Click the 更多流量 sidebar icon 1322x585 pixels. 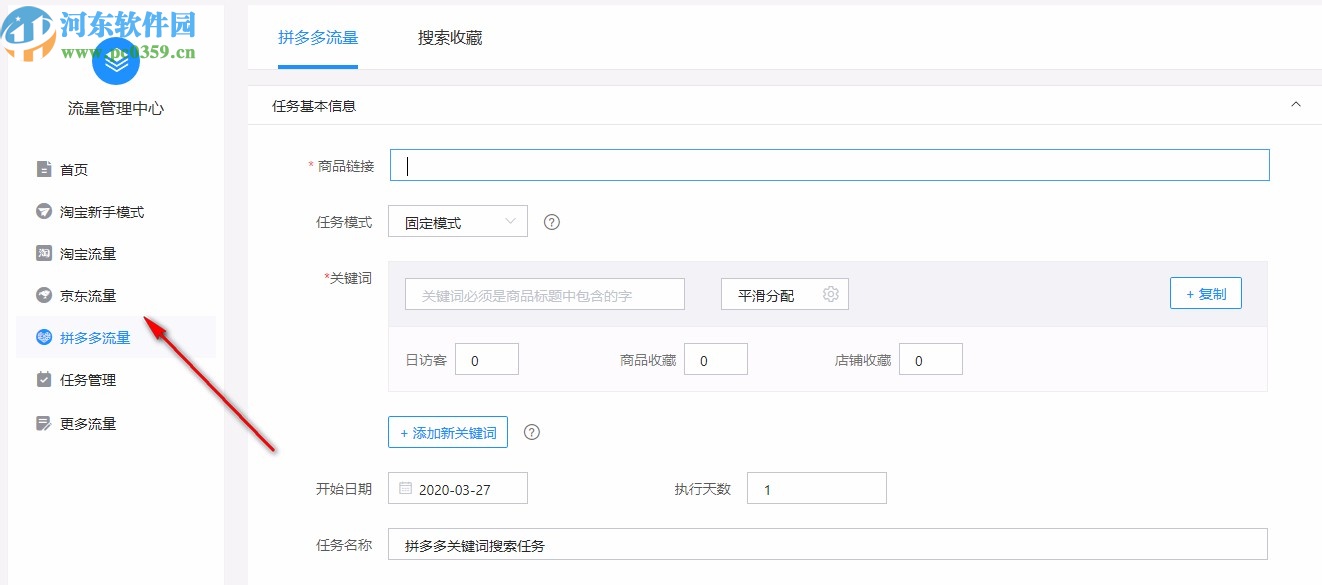[x=44, y=423]
